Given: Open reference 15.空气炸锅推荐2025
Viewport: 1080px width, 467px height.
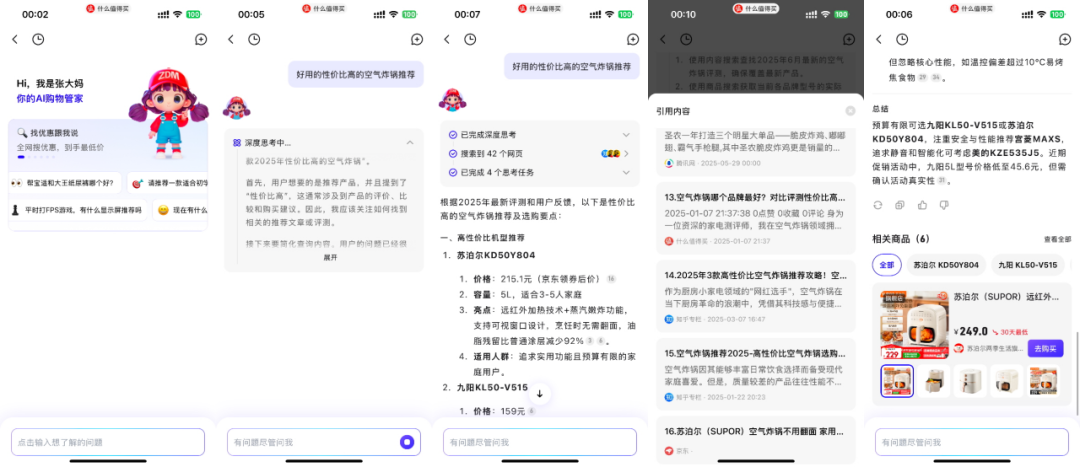Looking at the screenshot, I should pyautogui.click(x=756, y=373).
